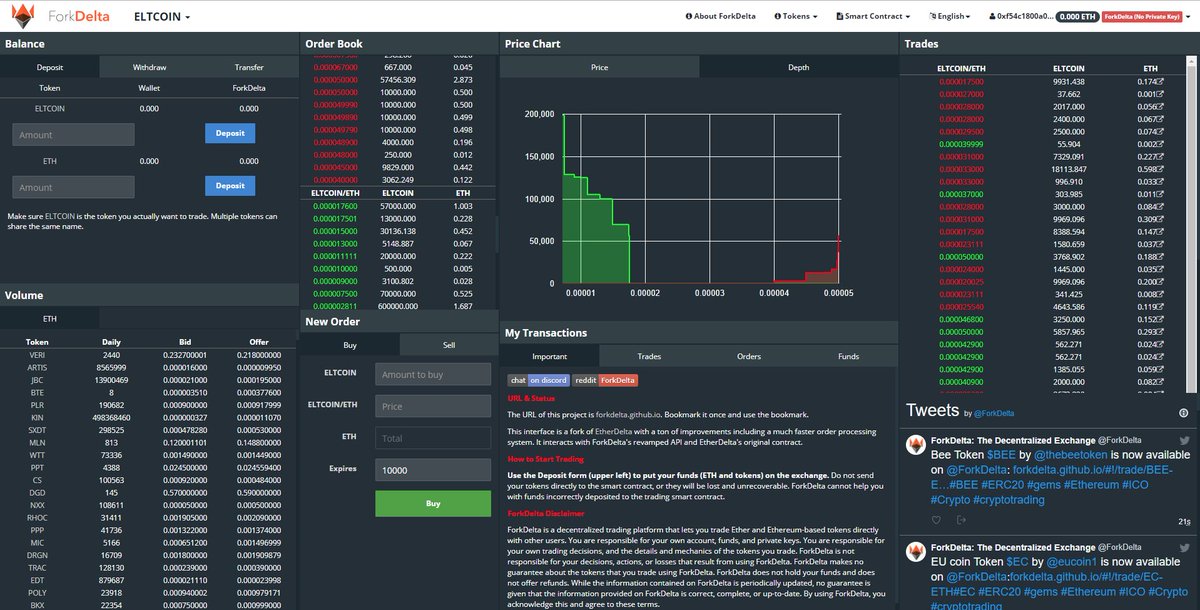1200x610 pixels.
Task: Focus the Amount to buy field
Action: (x=433, y=374)
